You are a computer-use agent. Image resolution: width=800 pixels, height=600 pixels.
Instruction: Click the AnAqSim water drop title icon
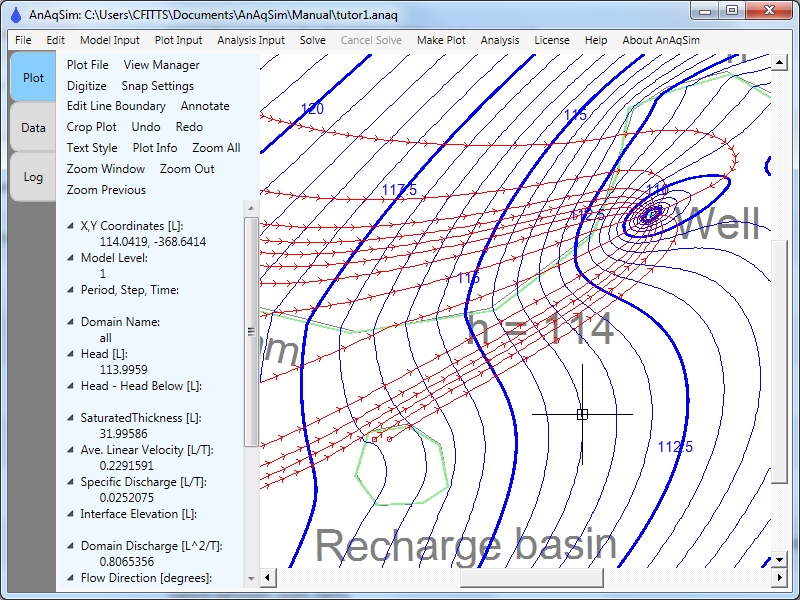point(15,15)
